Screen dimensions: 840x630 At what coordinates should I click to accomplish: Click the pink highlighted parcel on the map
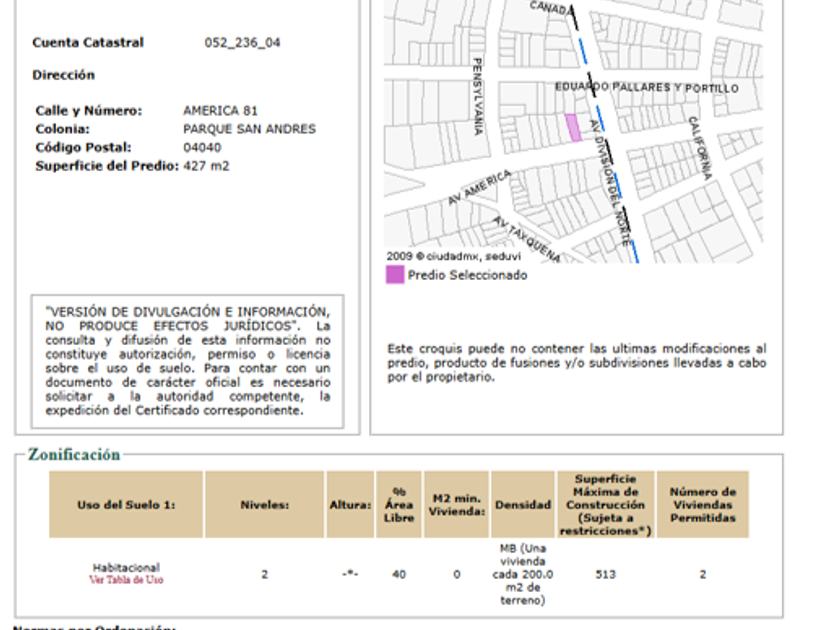pos(573,128)
